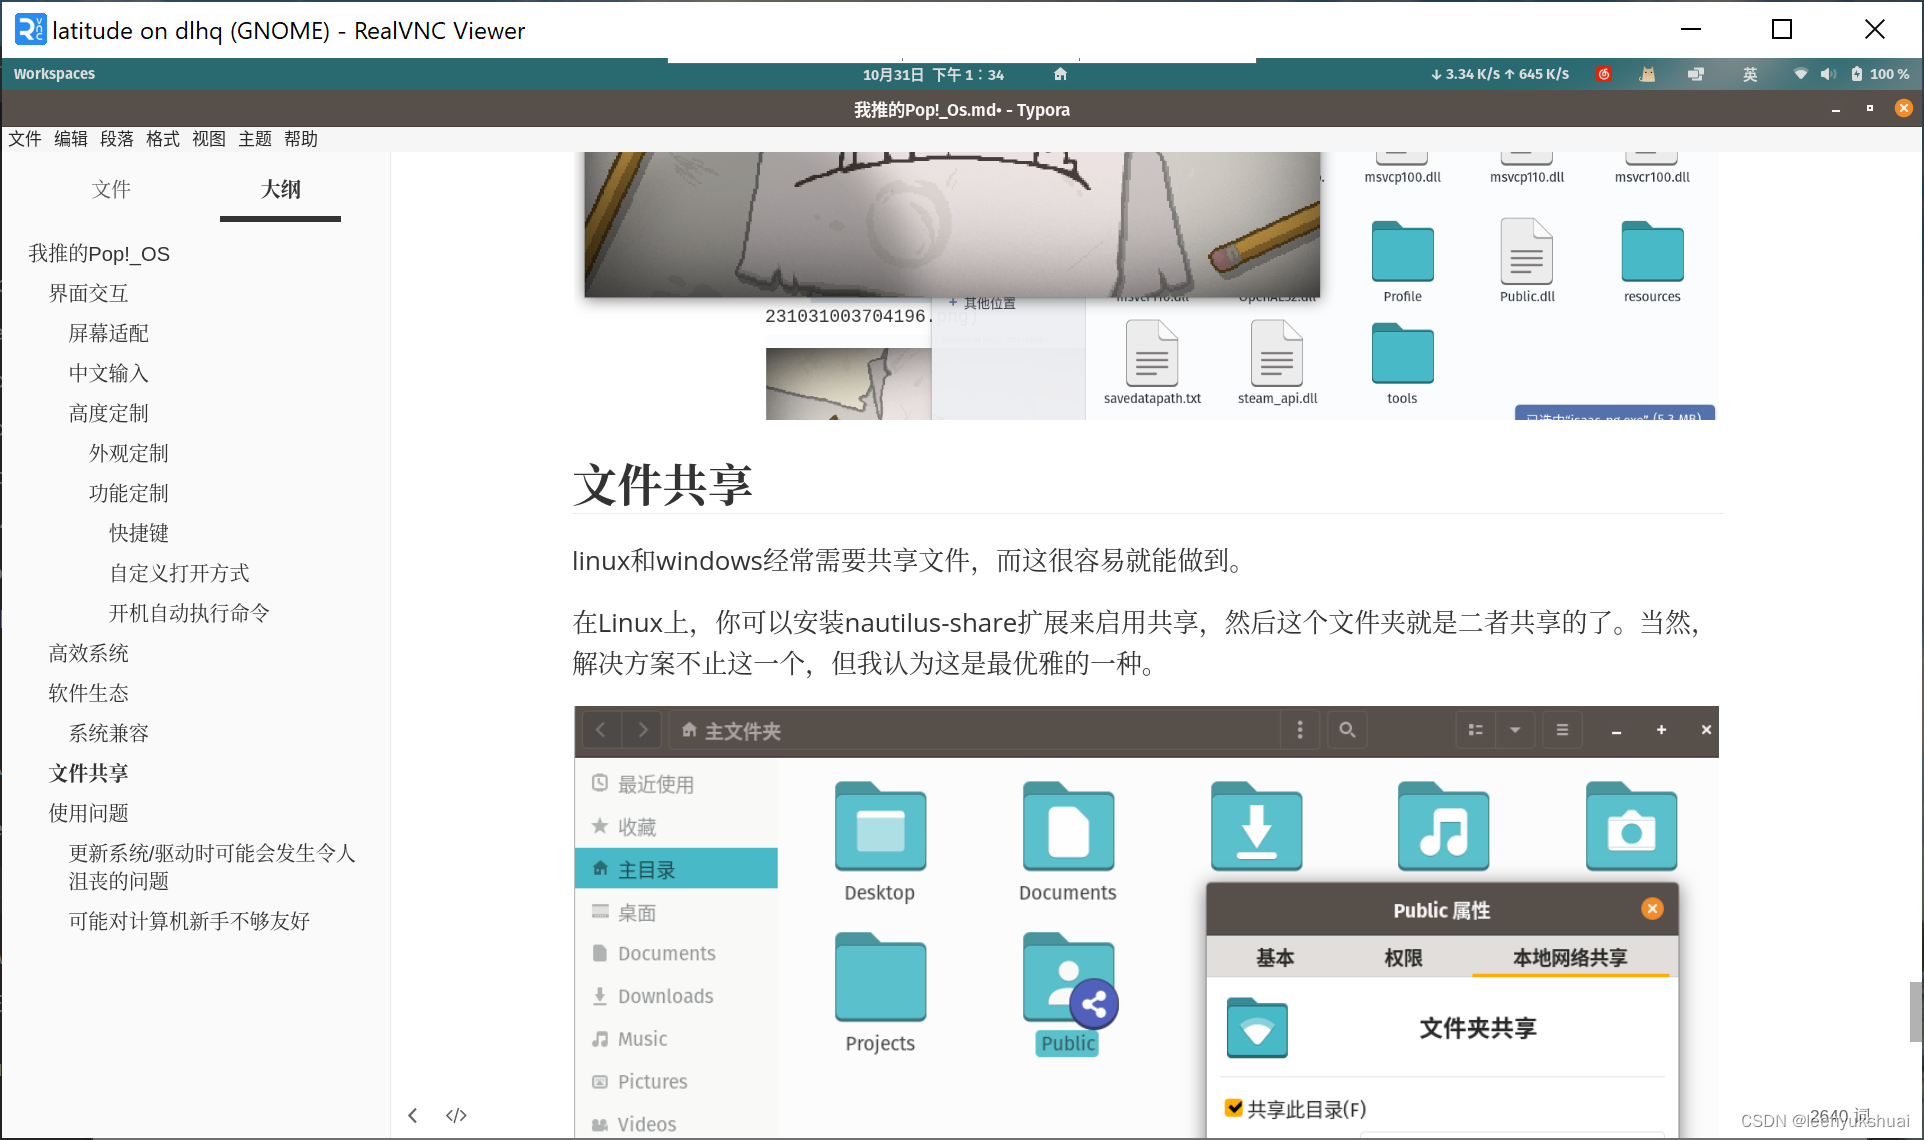Click the battery 100 % indicator

[x=1880, y=74]
